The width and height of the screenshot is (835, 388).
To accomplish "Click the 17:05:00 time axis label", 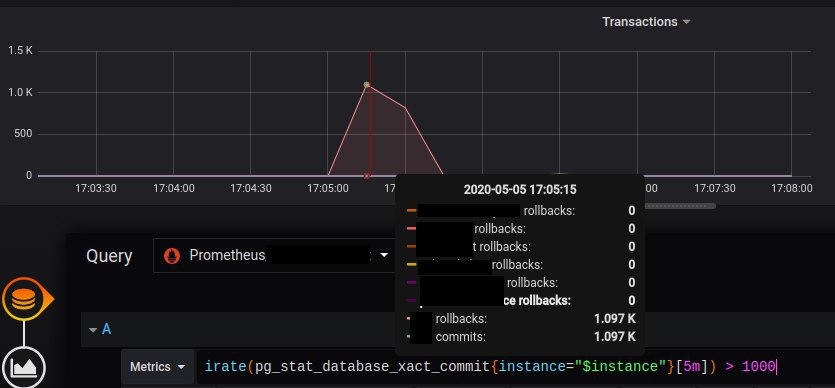I will tap(328, 188).
